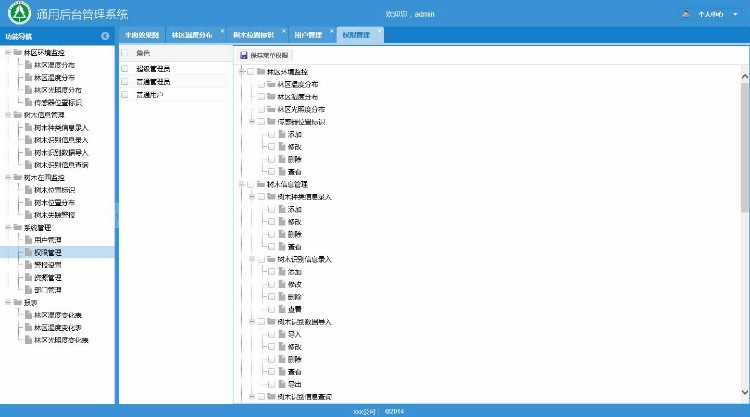Click file icon of 导入 in permission tree
The image size is (750, 417).
(x=282, y=334)
